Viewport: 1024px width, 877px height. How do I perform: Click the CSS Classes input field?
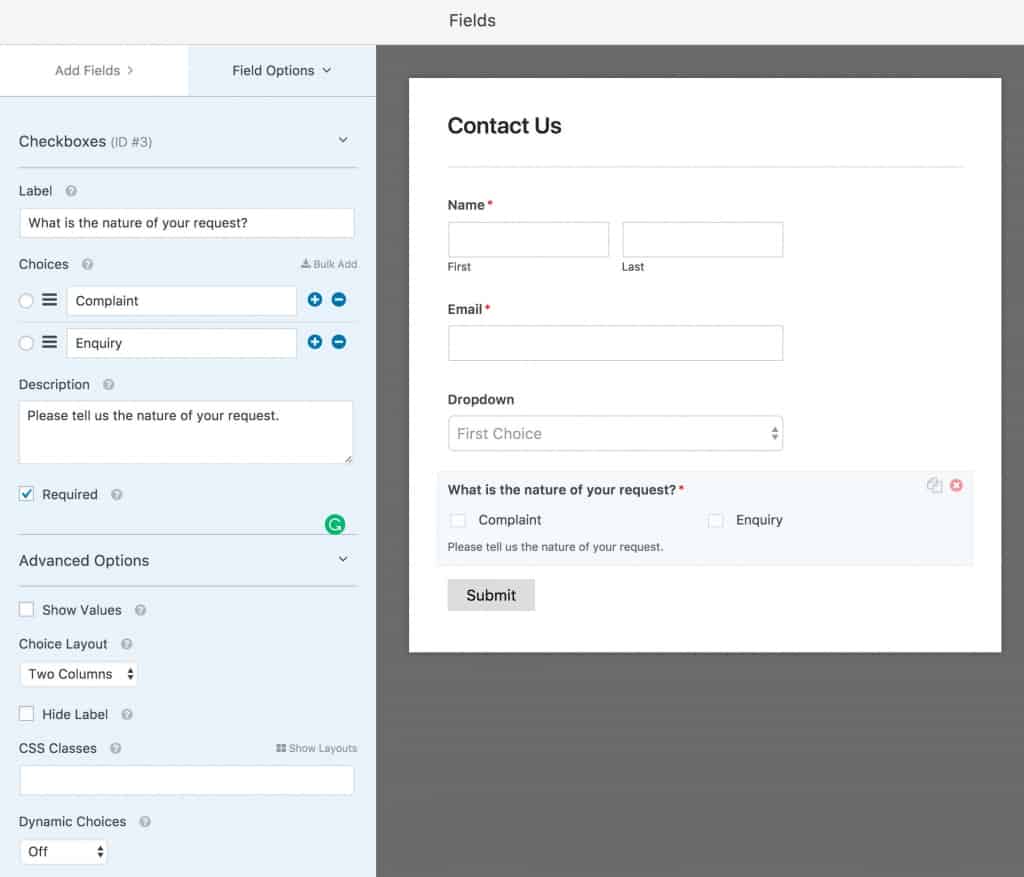pos(187,780)
